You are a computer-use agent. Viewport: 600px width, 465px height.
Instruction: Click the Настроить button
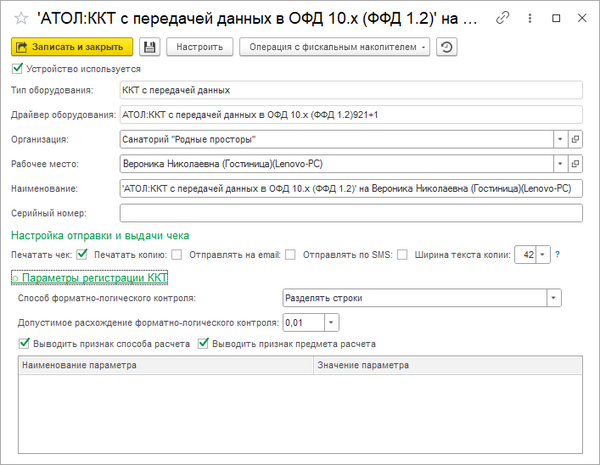[x=199, y=47]
